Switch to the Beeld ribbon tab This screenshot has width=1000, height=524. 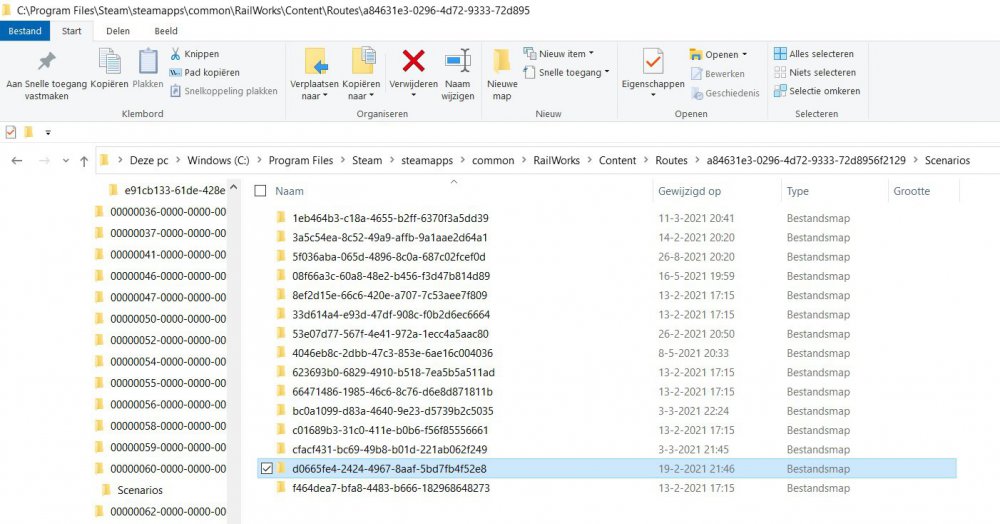166,31
